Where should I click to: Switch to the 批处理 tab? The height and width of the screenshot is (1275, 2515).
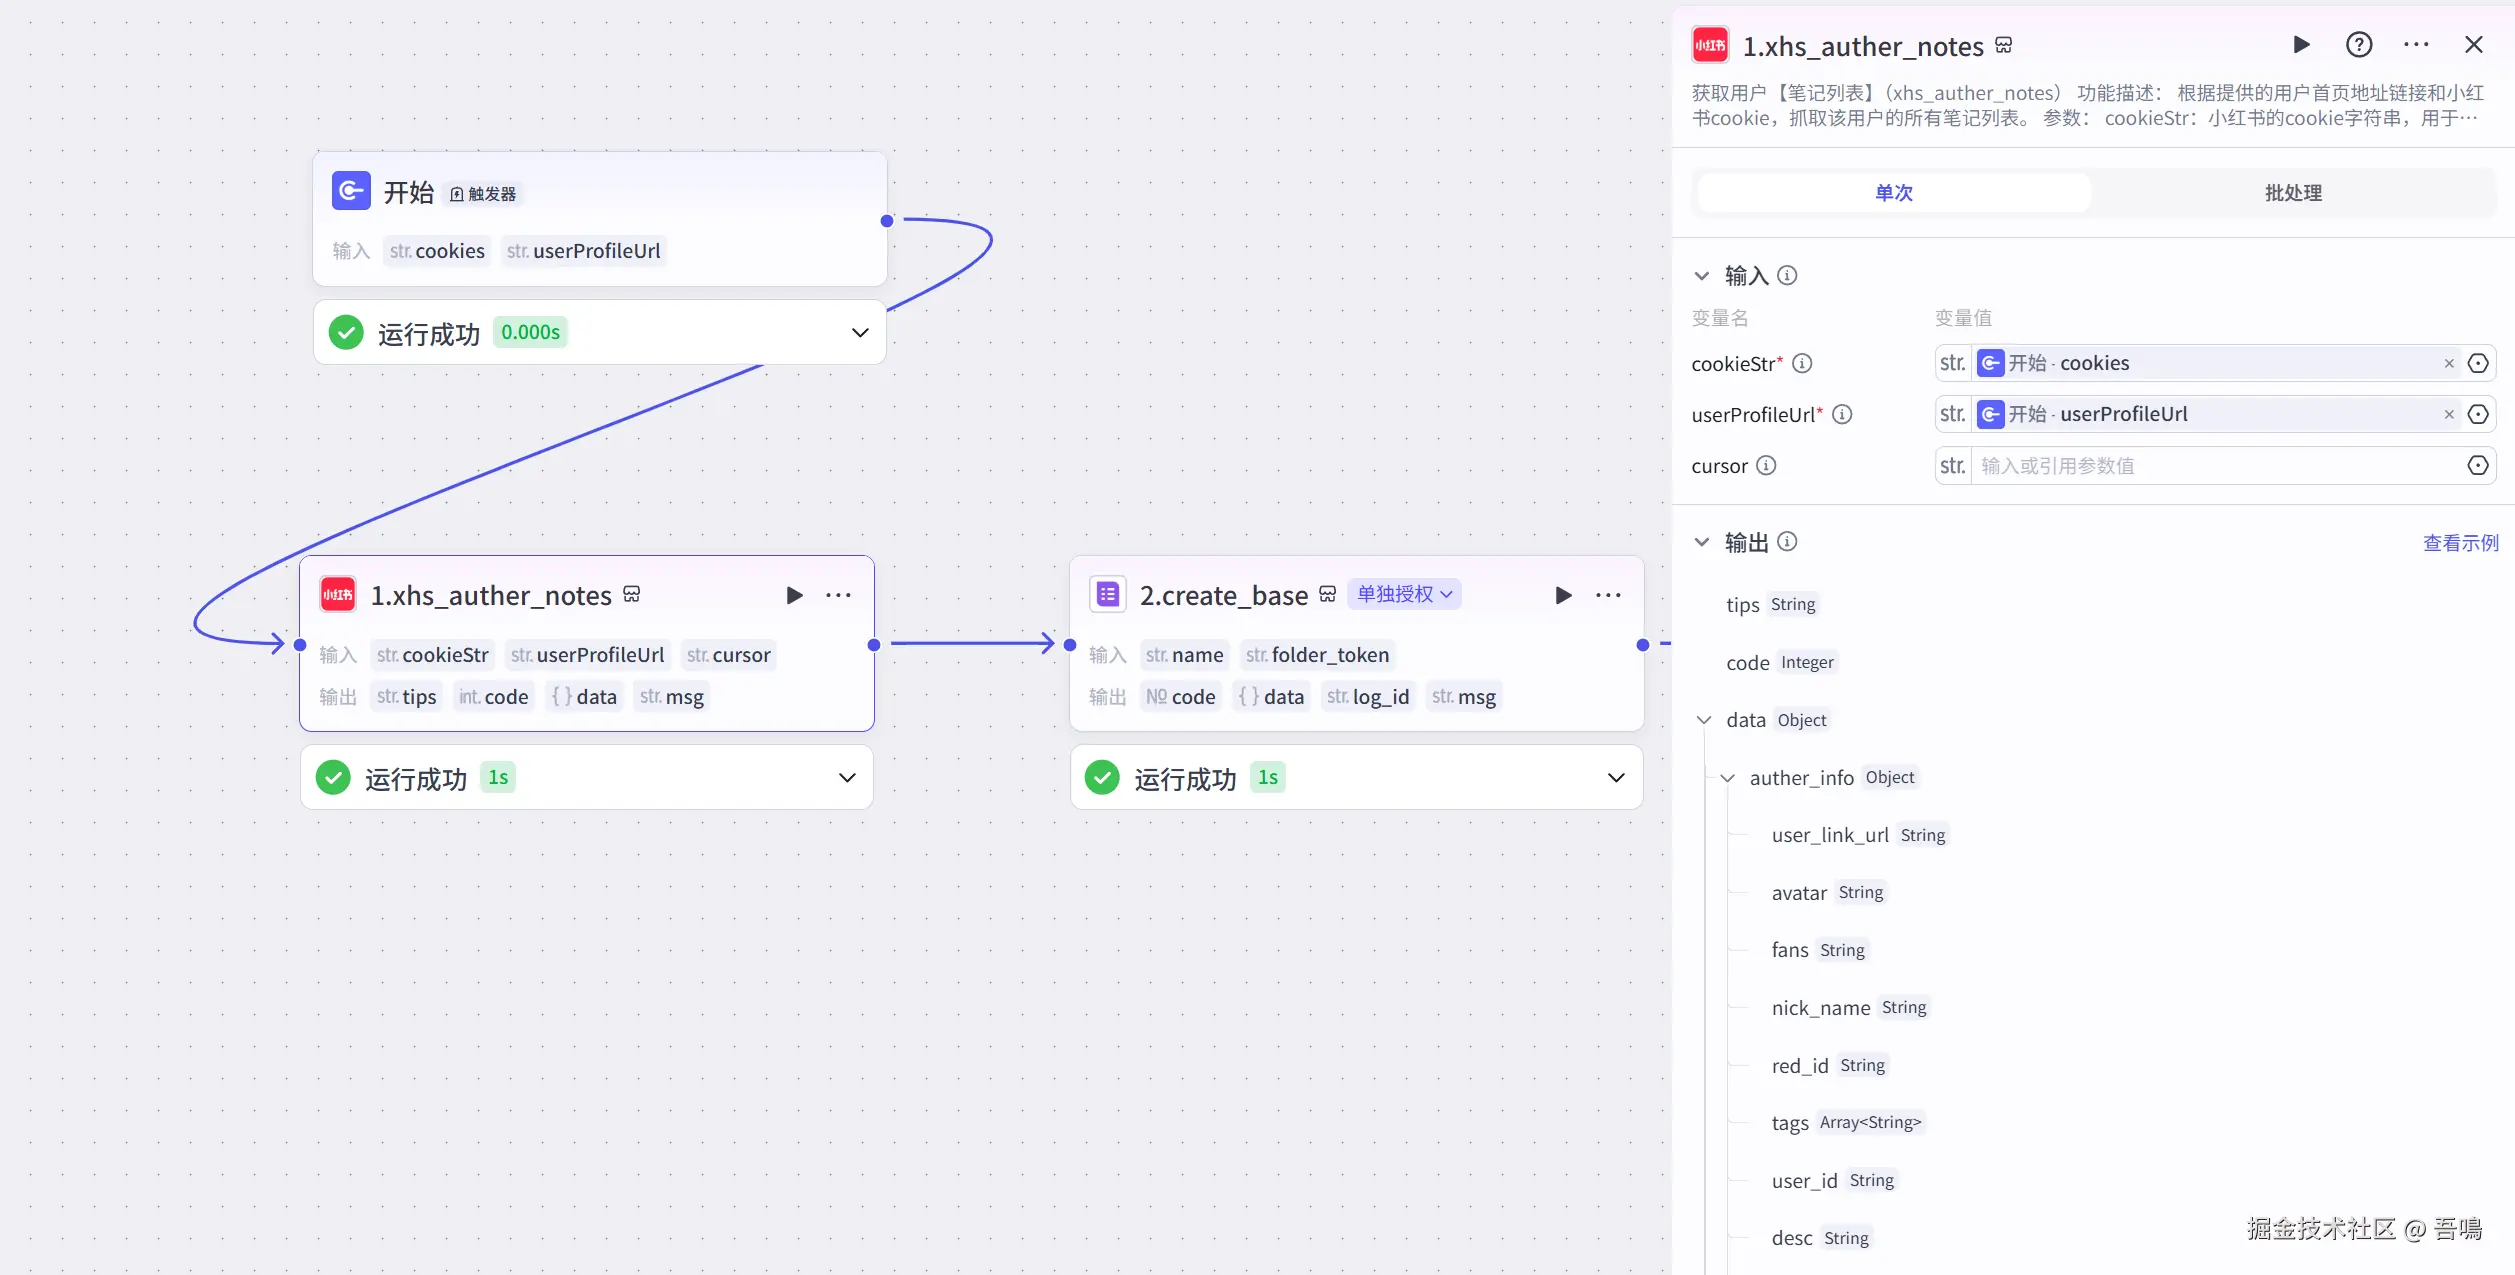(x=2293, y=193)
